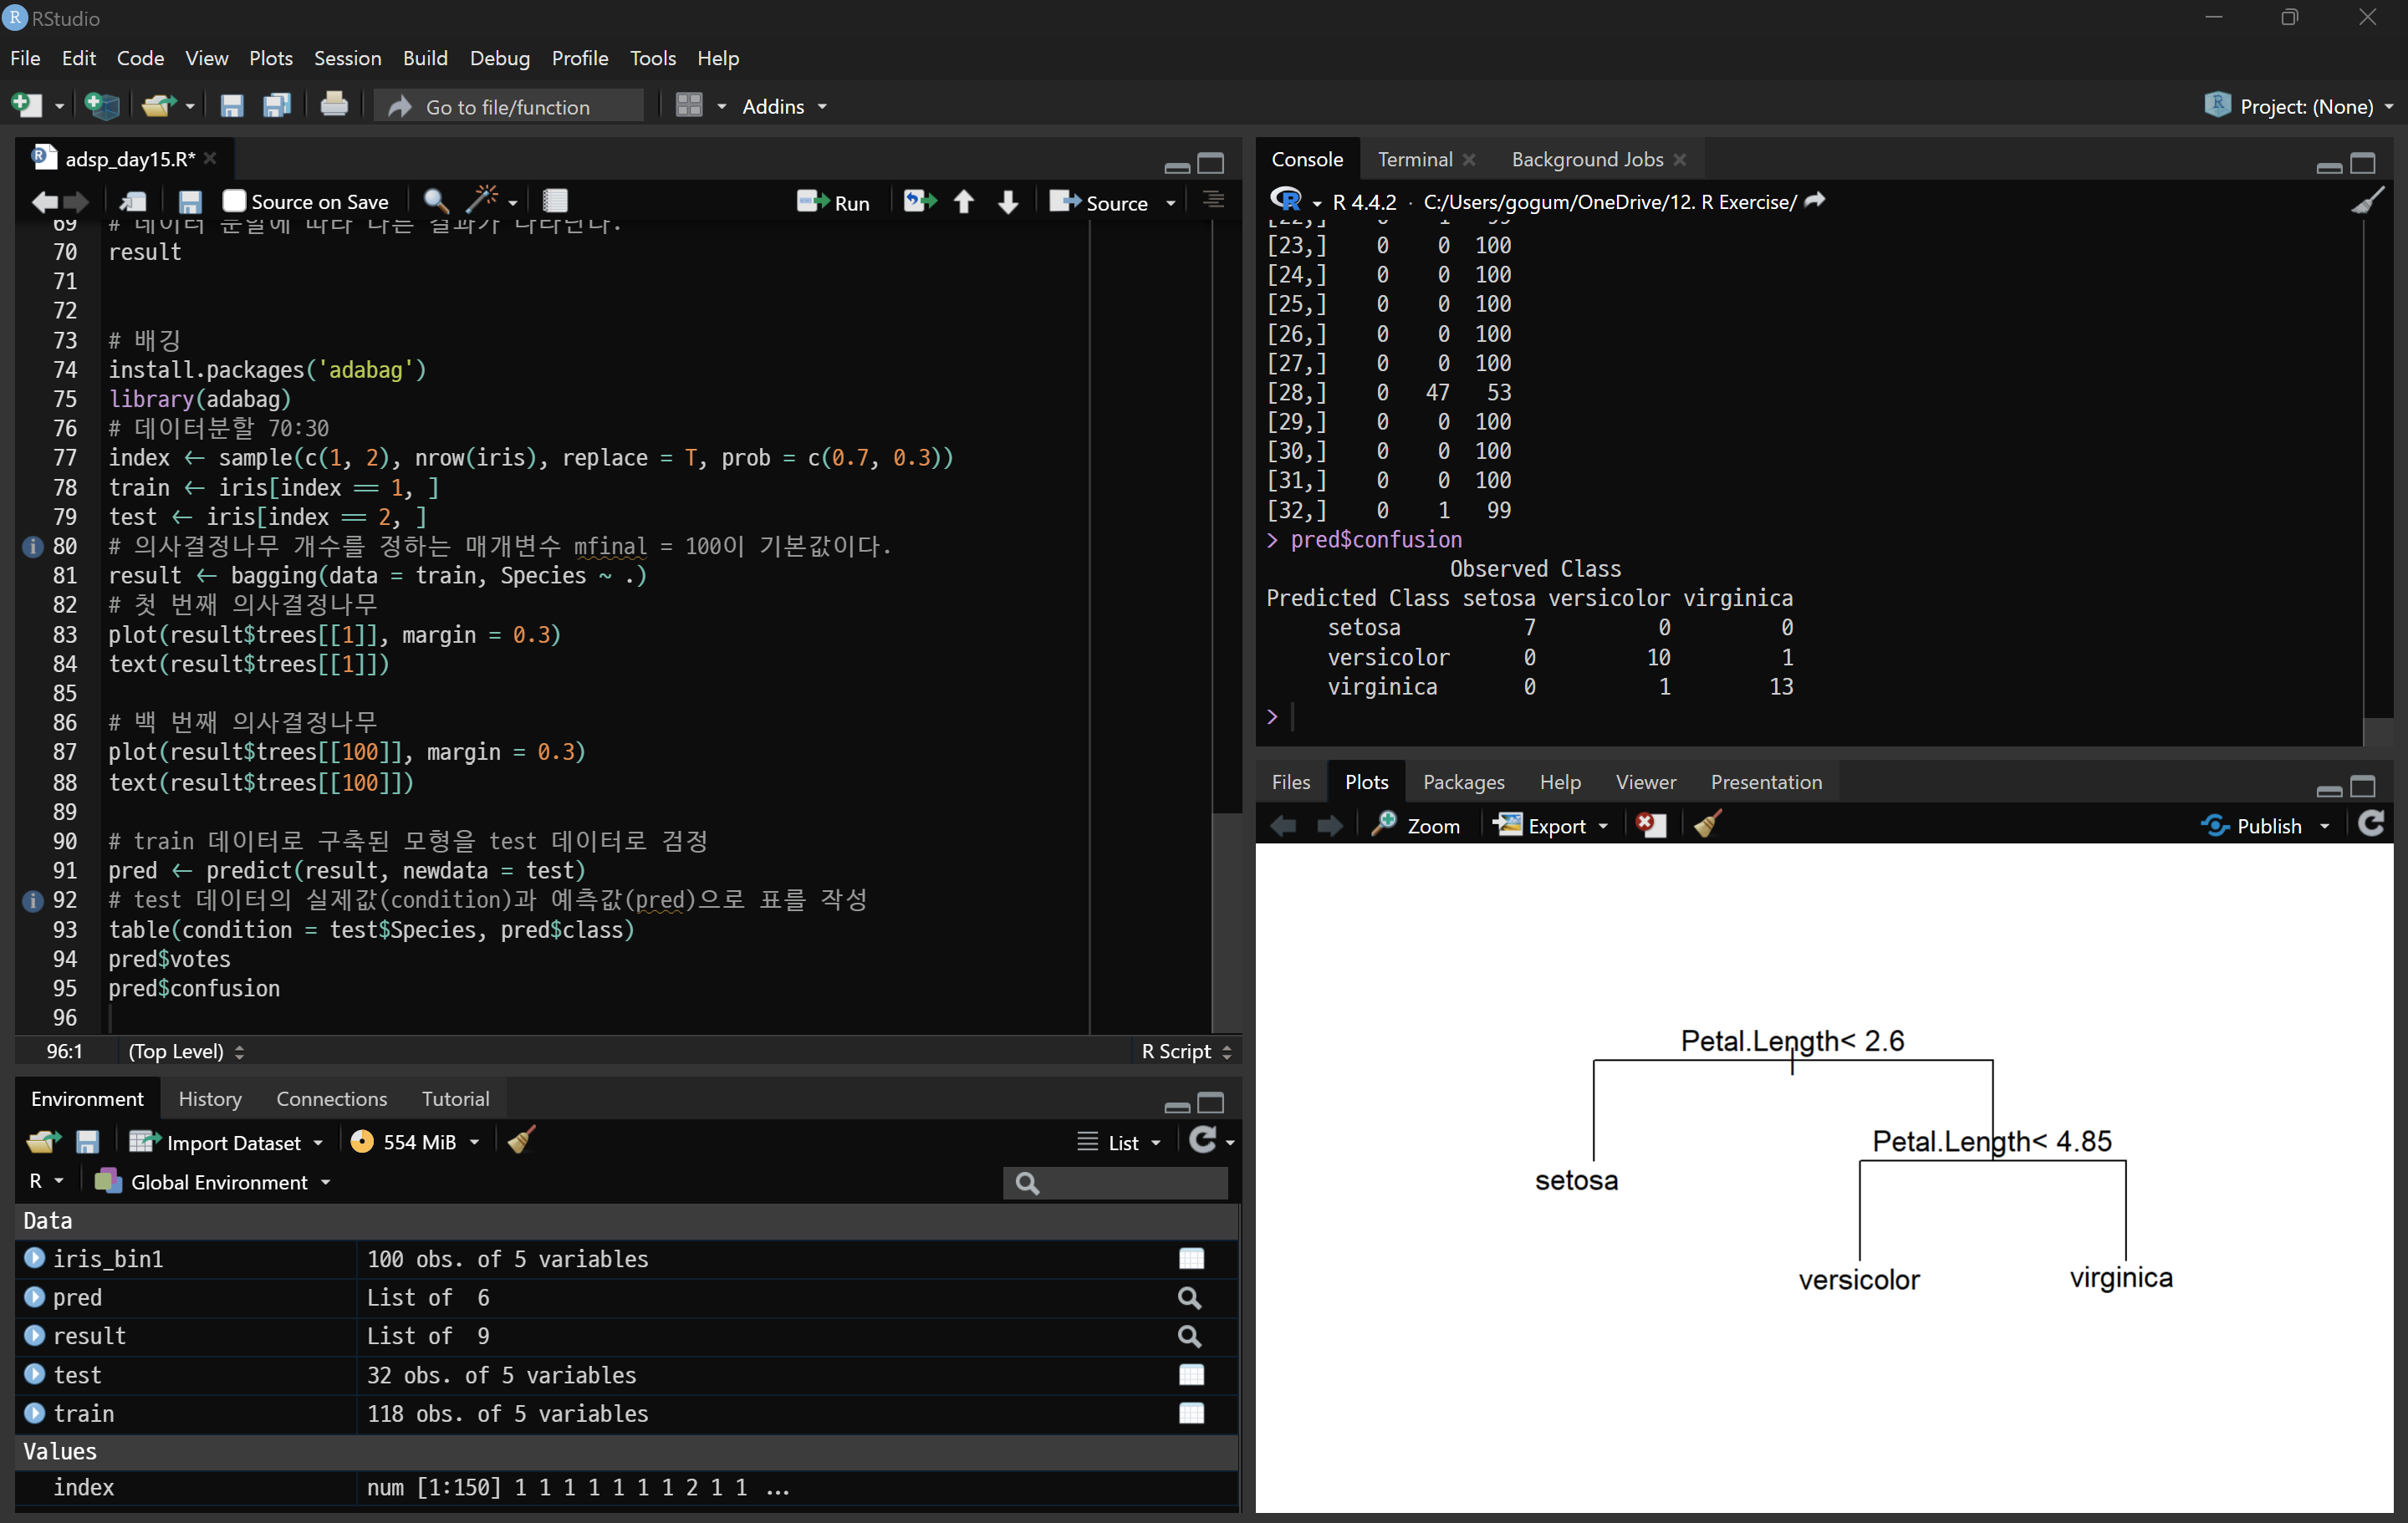Click Show in new window icon in editor
The height and width of the screenshot is (1523, 2408).
point(133,202)
